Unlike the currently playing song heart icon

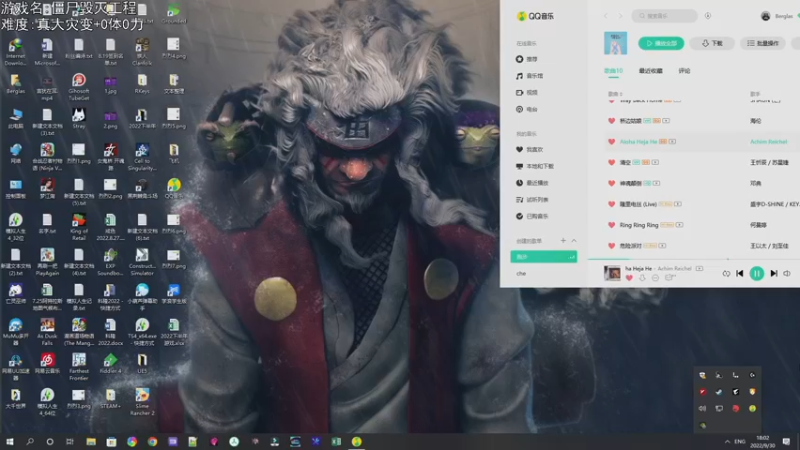629,278
